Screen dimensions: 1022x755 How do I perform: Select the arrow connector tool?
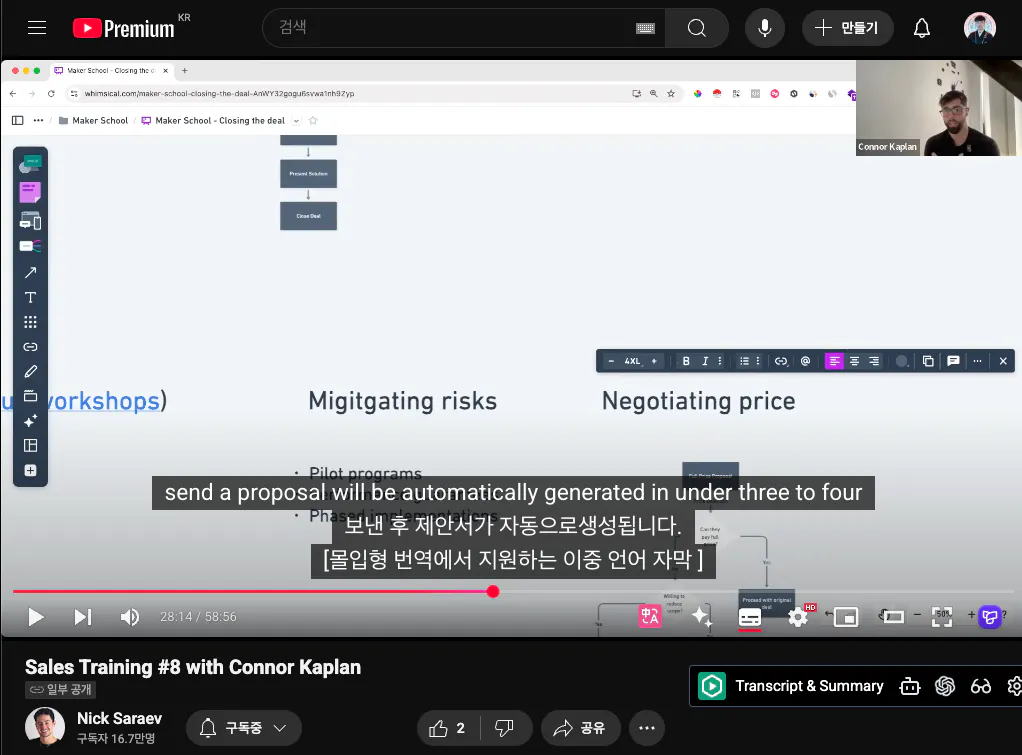point(30,271)
